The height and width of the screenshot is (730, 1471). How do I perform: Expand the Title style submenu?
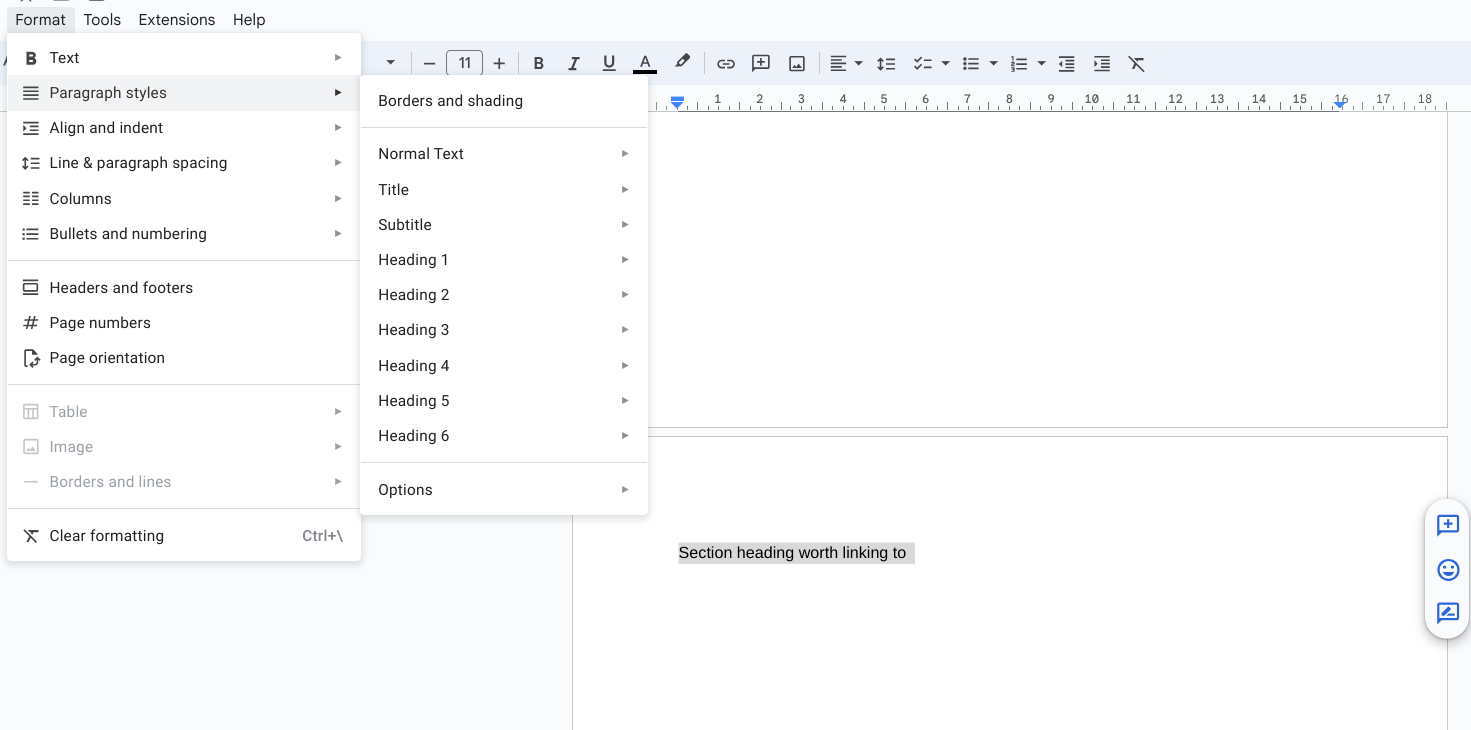[x=504, y=190]
